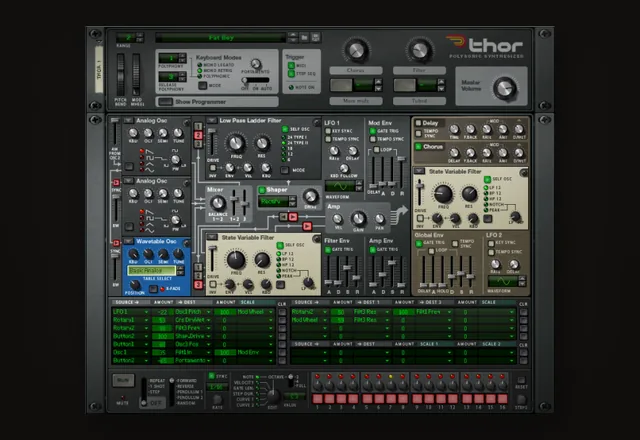Click the Master Volume knob
Viewport: 640px width, 440px height.
click(x=505, y=87)
